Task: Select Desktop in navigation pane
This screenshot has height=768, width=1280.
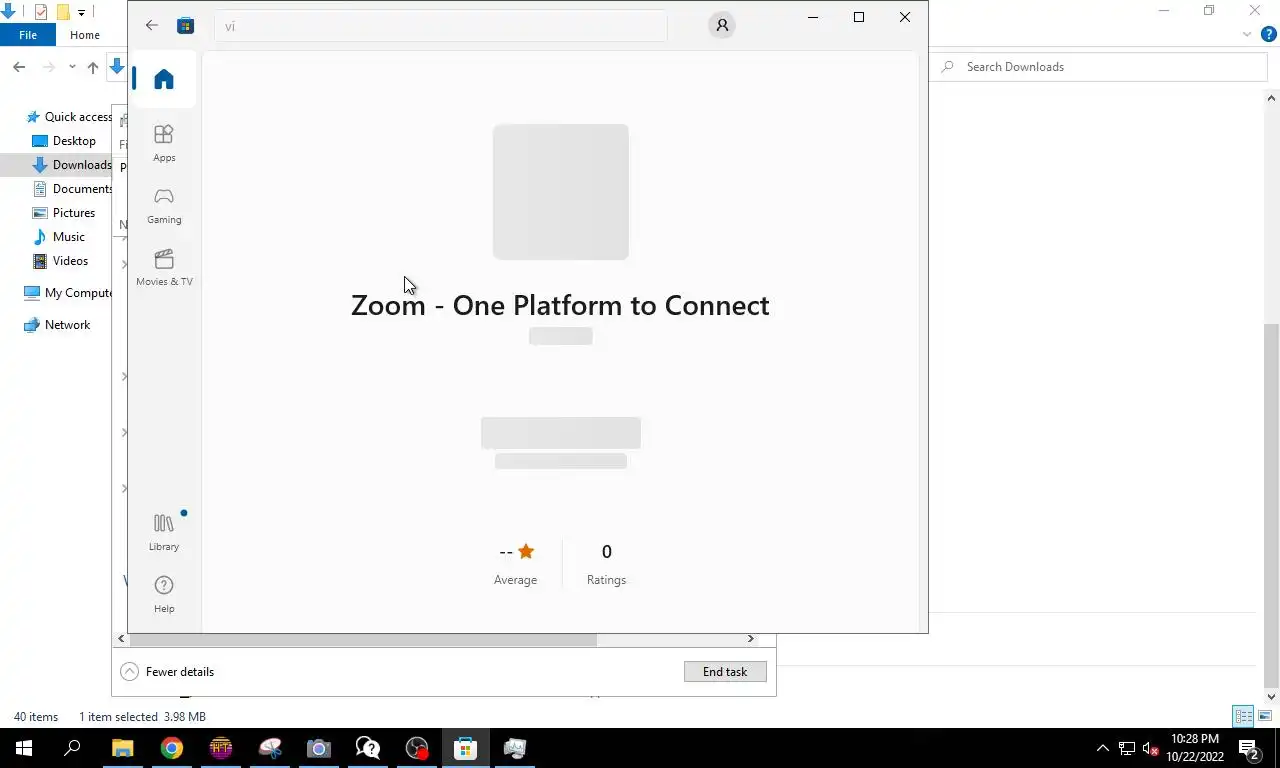Action: click(x=65, y=141)
